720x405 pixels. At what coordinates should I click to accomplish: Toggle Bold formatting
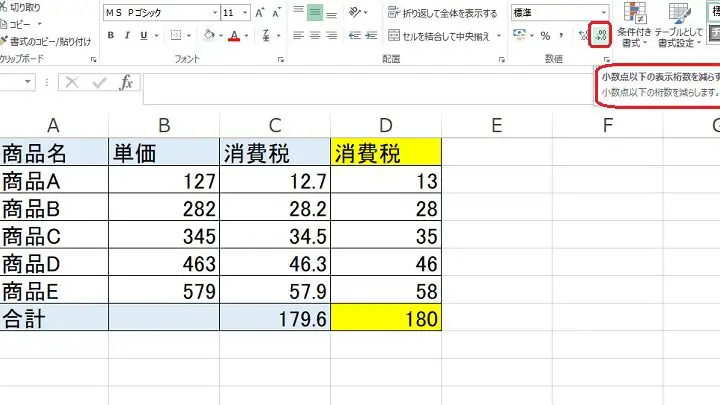[x=111, y=35]
